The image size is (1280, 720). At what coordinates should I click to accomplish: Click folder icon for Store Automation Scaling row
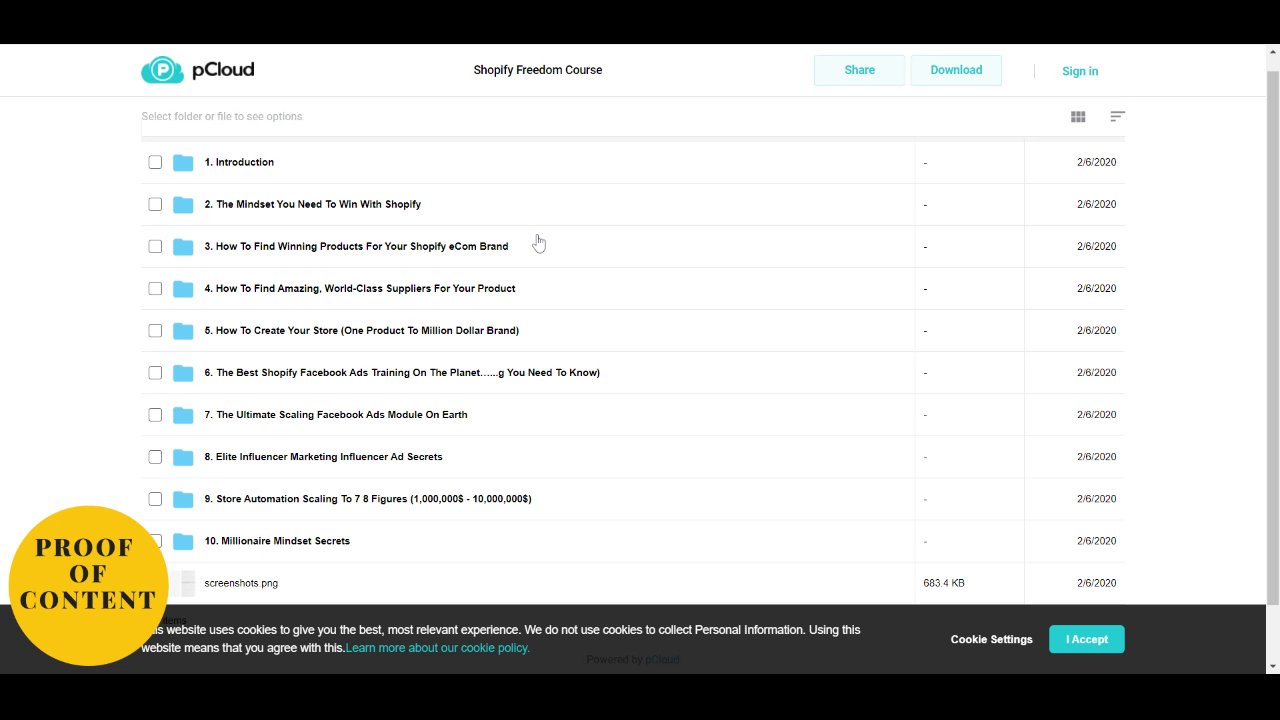pos(183,498)
